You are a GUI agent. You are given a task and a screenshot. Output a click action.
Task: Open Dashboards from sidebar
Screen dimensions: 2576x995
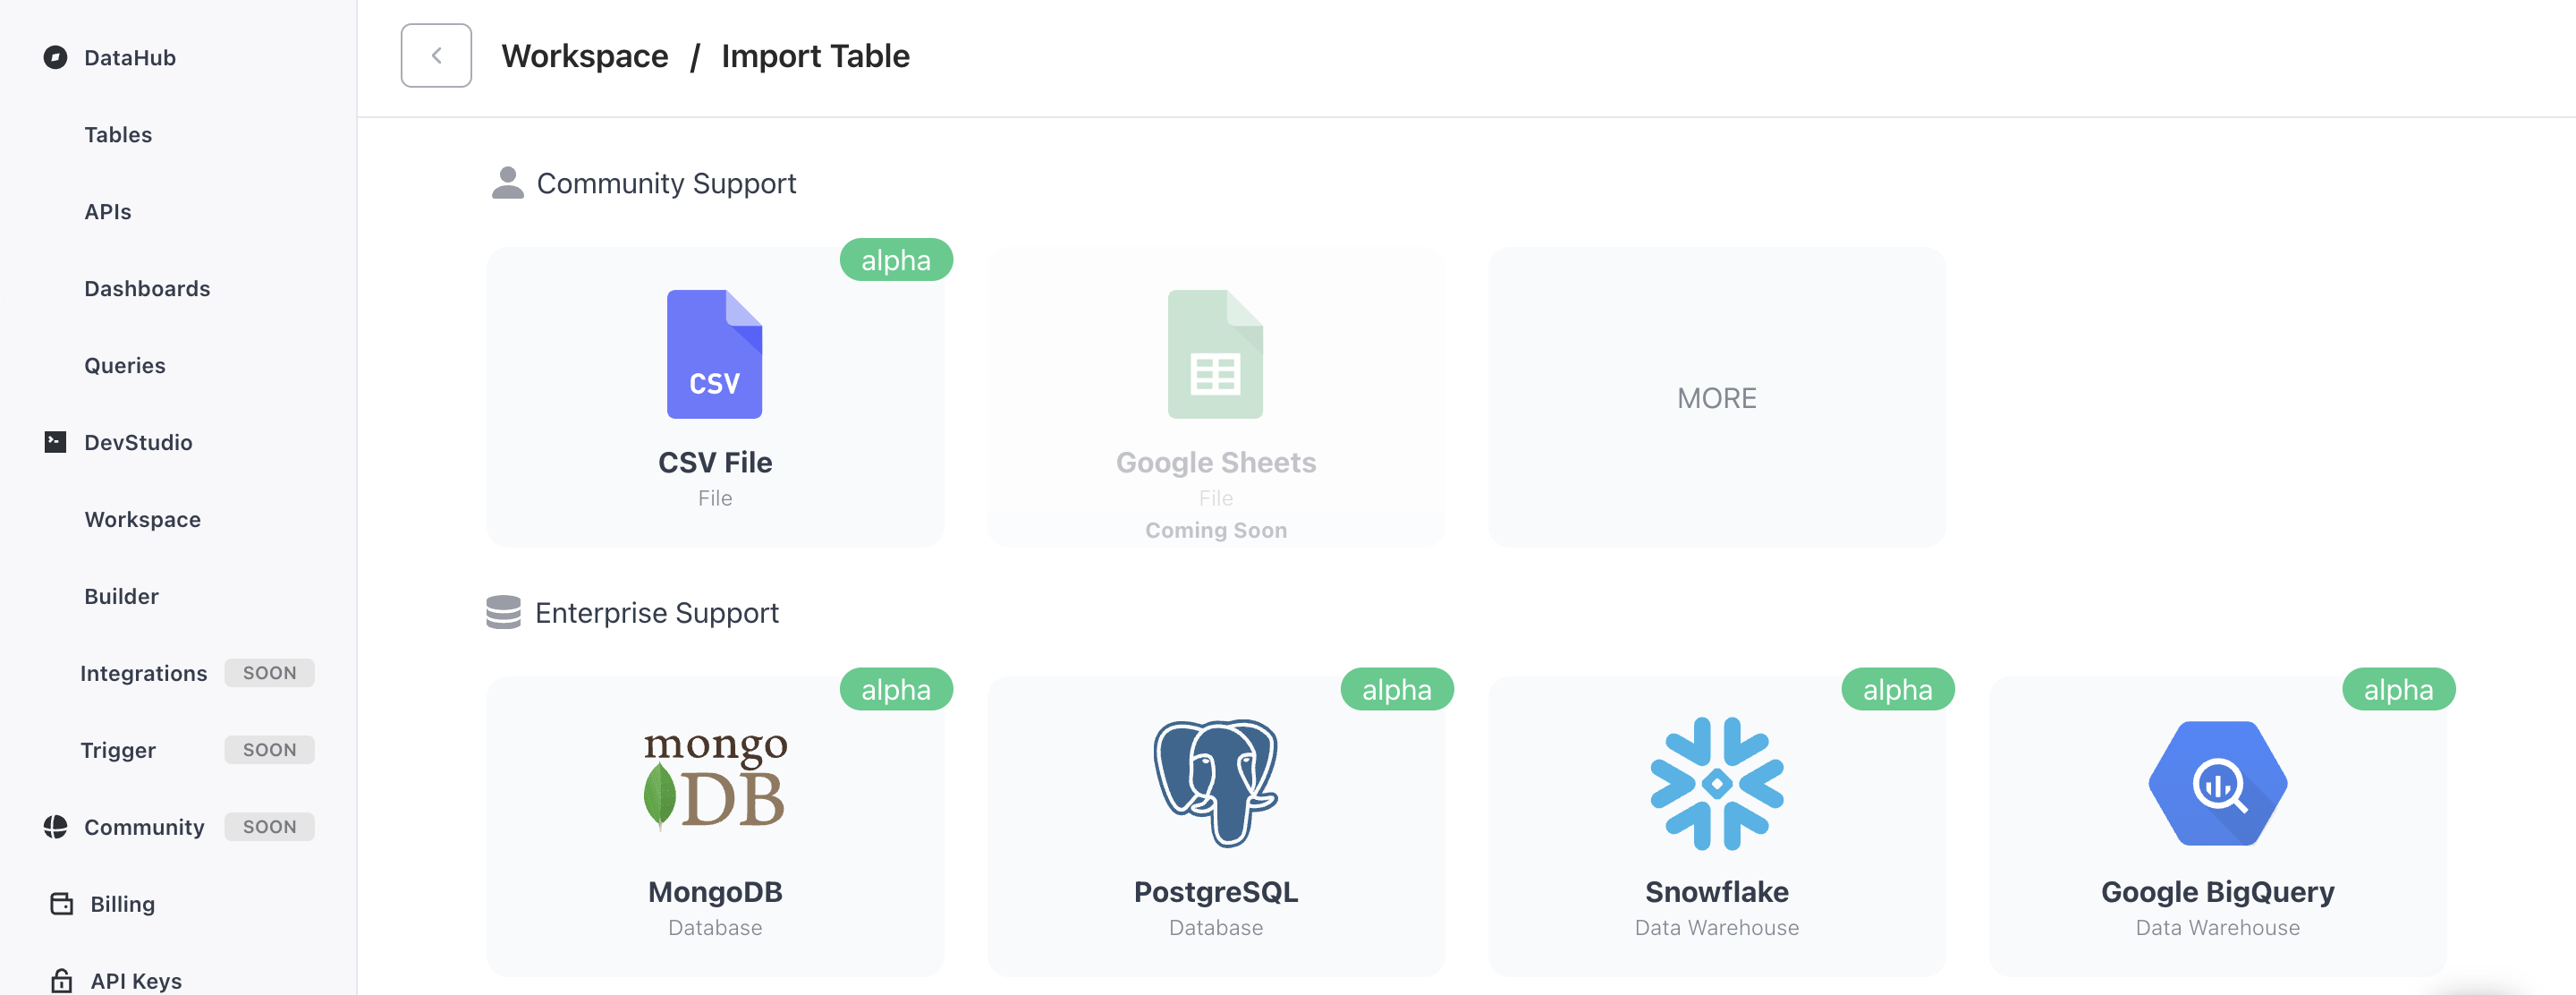pyautogui.click(x=147, y=288)
